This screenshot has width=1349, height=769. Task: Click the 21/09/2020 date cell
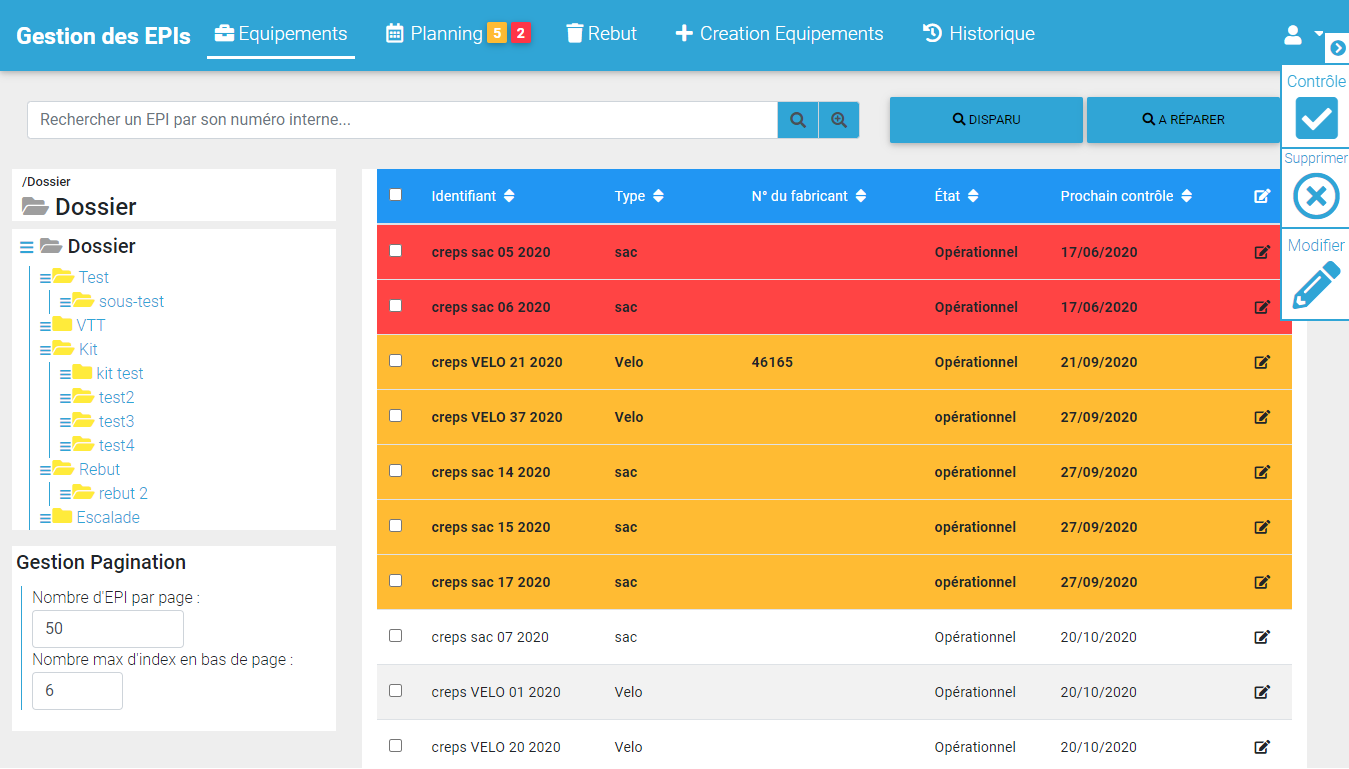pyautogui.click(x=1099, y=362)
